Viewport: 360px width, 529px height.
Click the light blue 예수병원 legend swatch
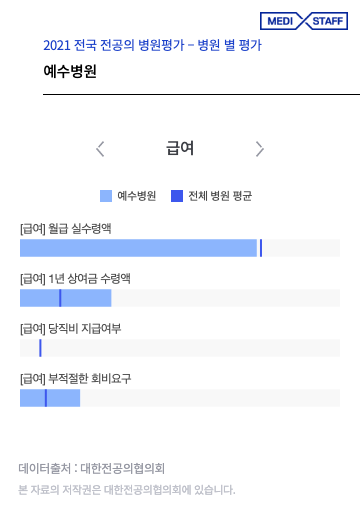pyautogui.click(x=106, y=196)
